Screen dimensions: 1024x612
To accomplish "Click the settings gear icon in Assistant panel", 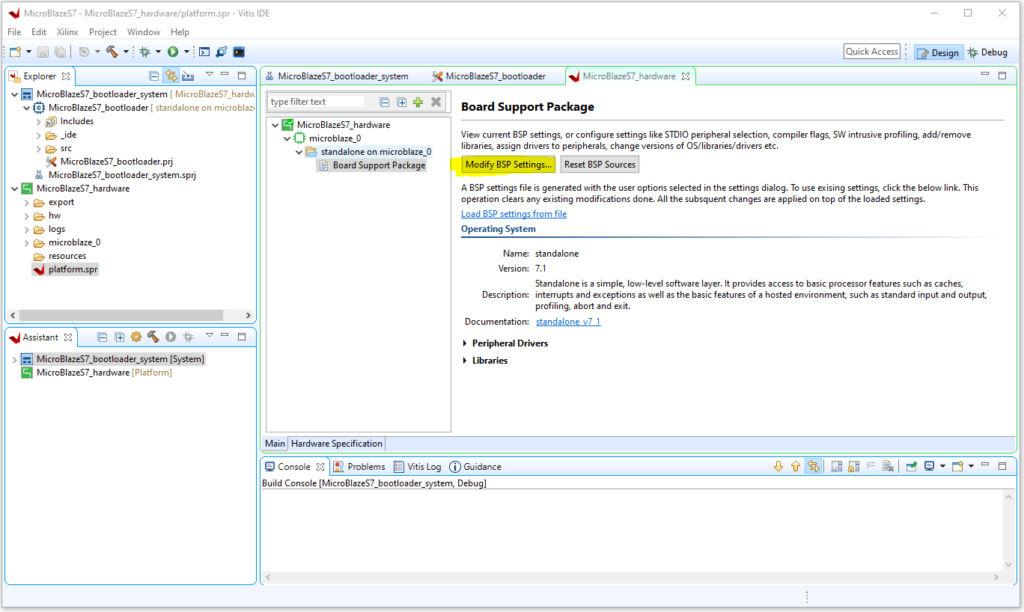I will tap(136, 338).
